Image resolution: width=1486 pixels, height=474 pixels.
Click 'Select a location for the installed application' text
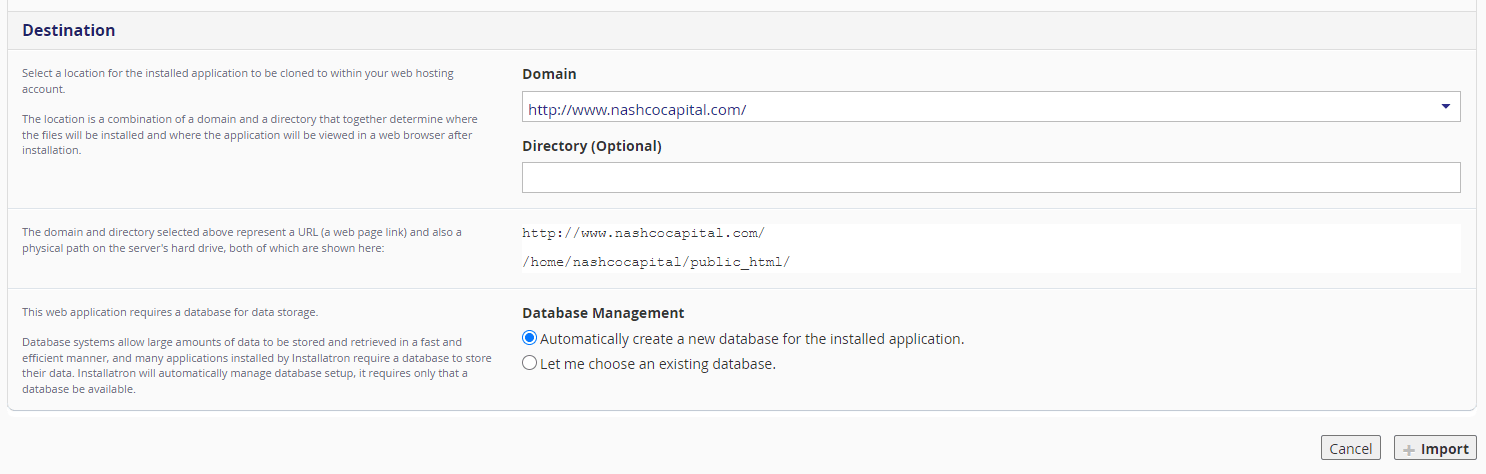[238, 81]
